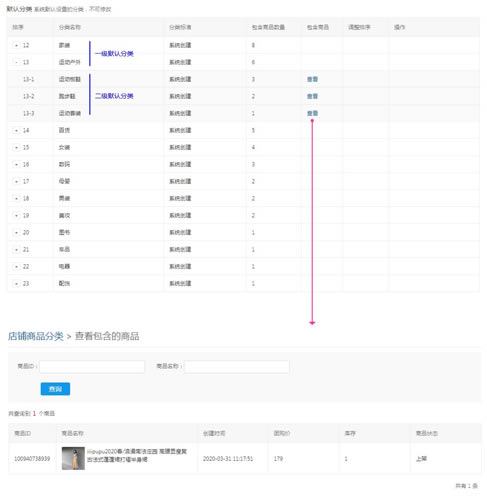This screenshot has height=500, width=487.
Task: Expand category row 18
Action: tap(16, 198)
